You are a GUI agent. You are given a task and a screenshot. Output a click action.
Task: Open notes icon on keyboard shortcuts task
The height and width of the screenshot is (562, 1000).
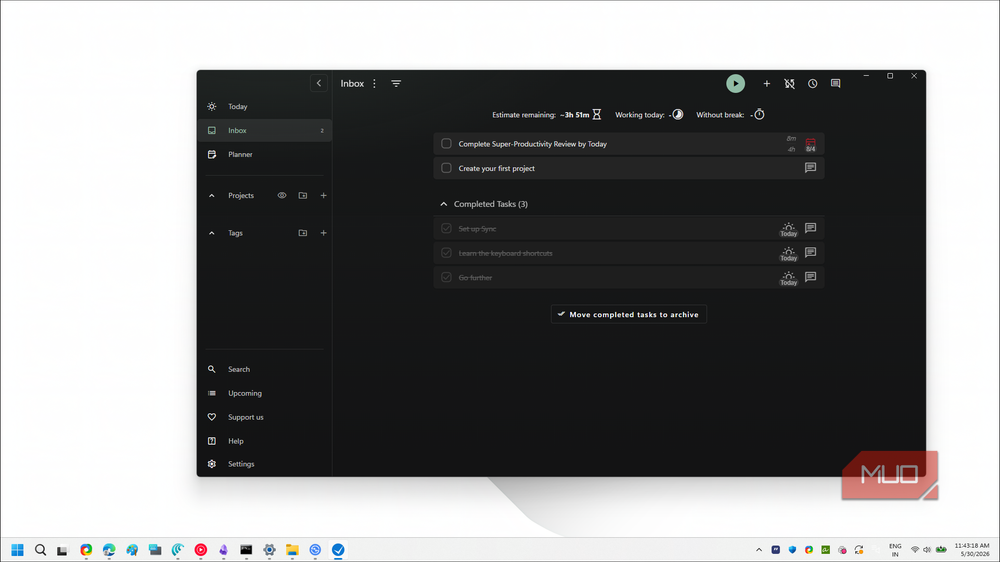[811, 253]
